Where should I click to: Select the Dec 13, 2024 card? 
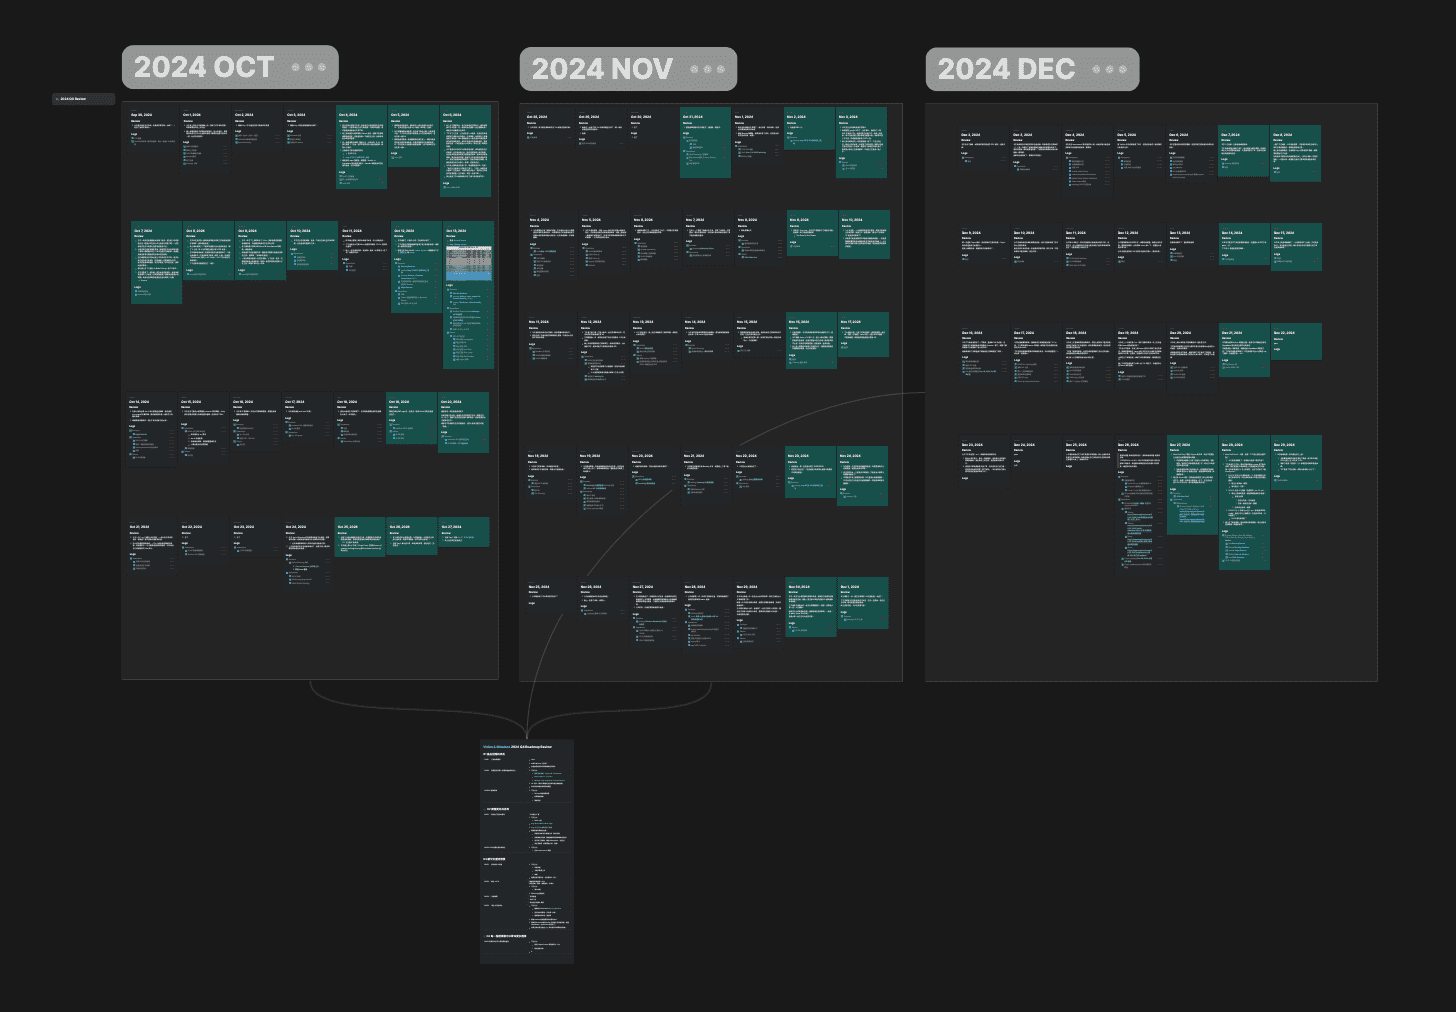coord(1193,242)
